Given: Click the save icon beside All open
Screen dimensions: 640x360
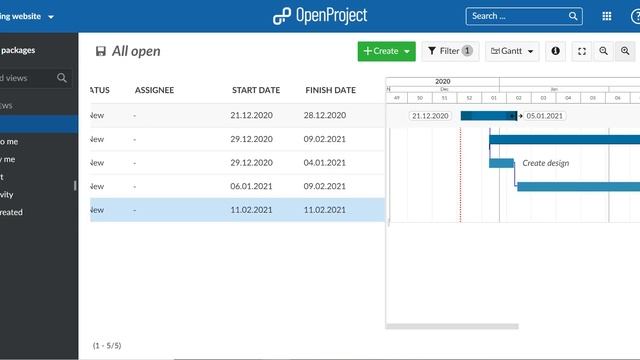Looking at the screenshot, I should click(x=100, y=51).
